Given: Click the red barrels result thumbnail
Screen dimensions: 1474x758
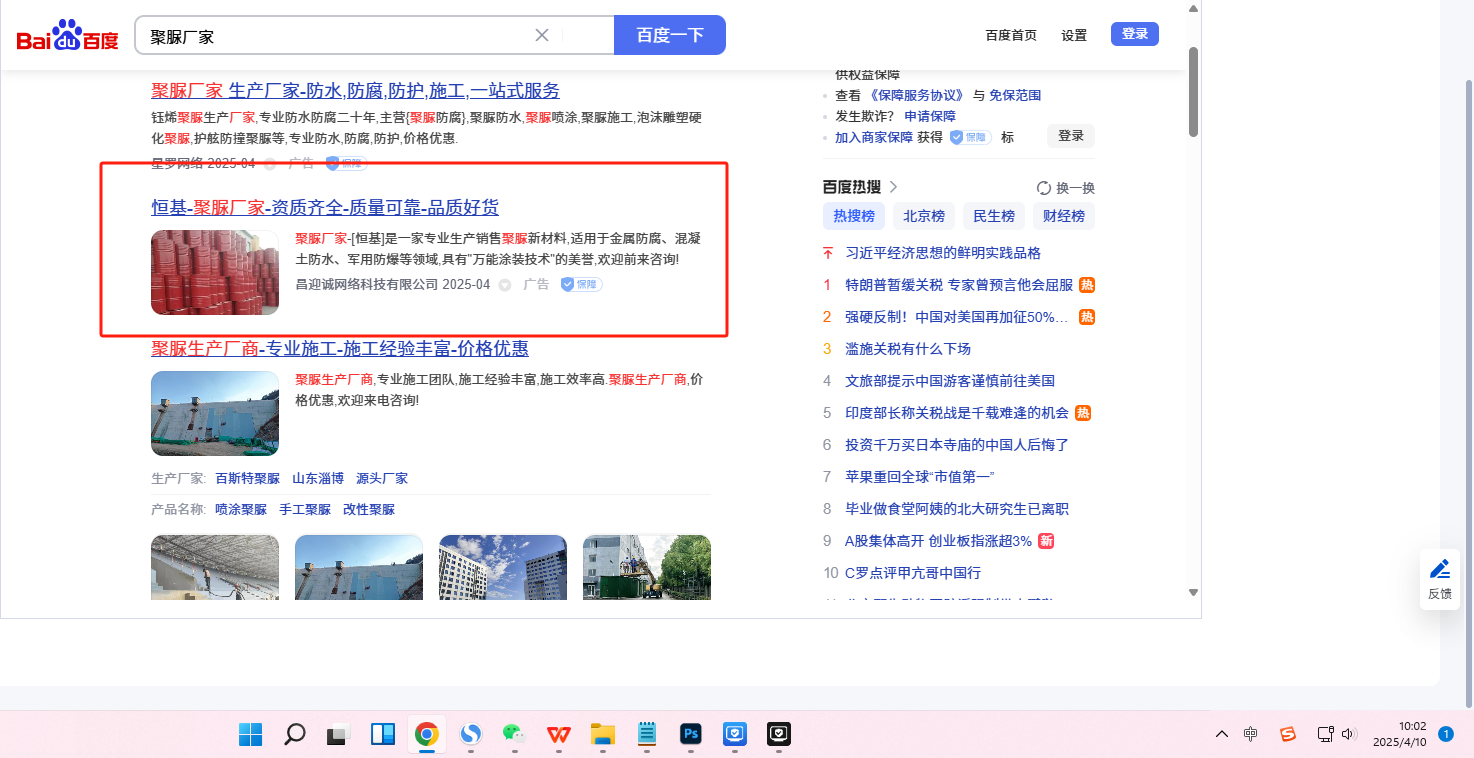Looking at the screenshot, I should click(215, 272).
